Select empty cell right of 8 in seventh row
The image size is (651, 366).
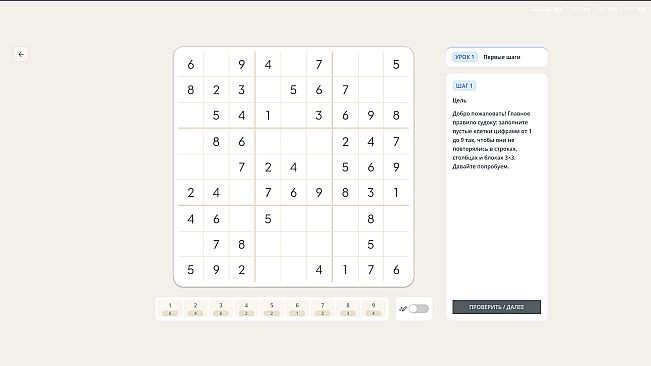tap(396, 219)
